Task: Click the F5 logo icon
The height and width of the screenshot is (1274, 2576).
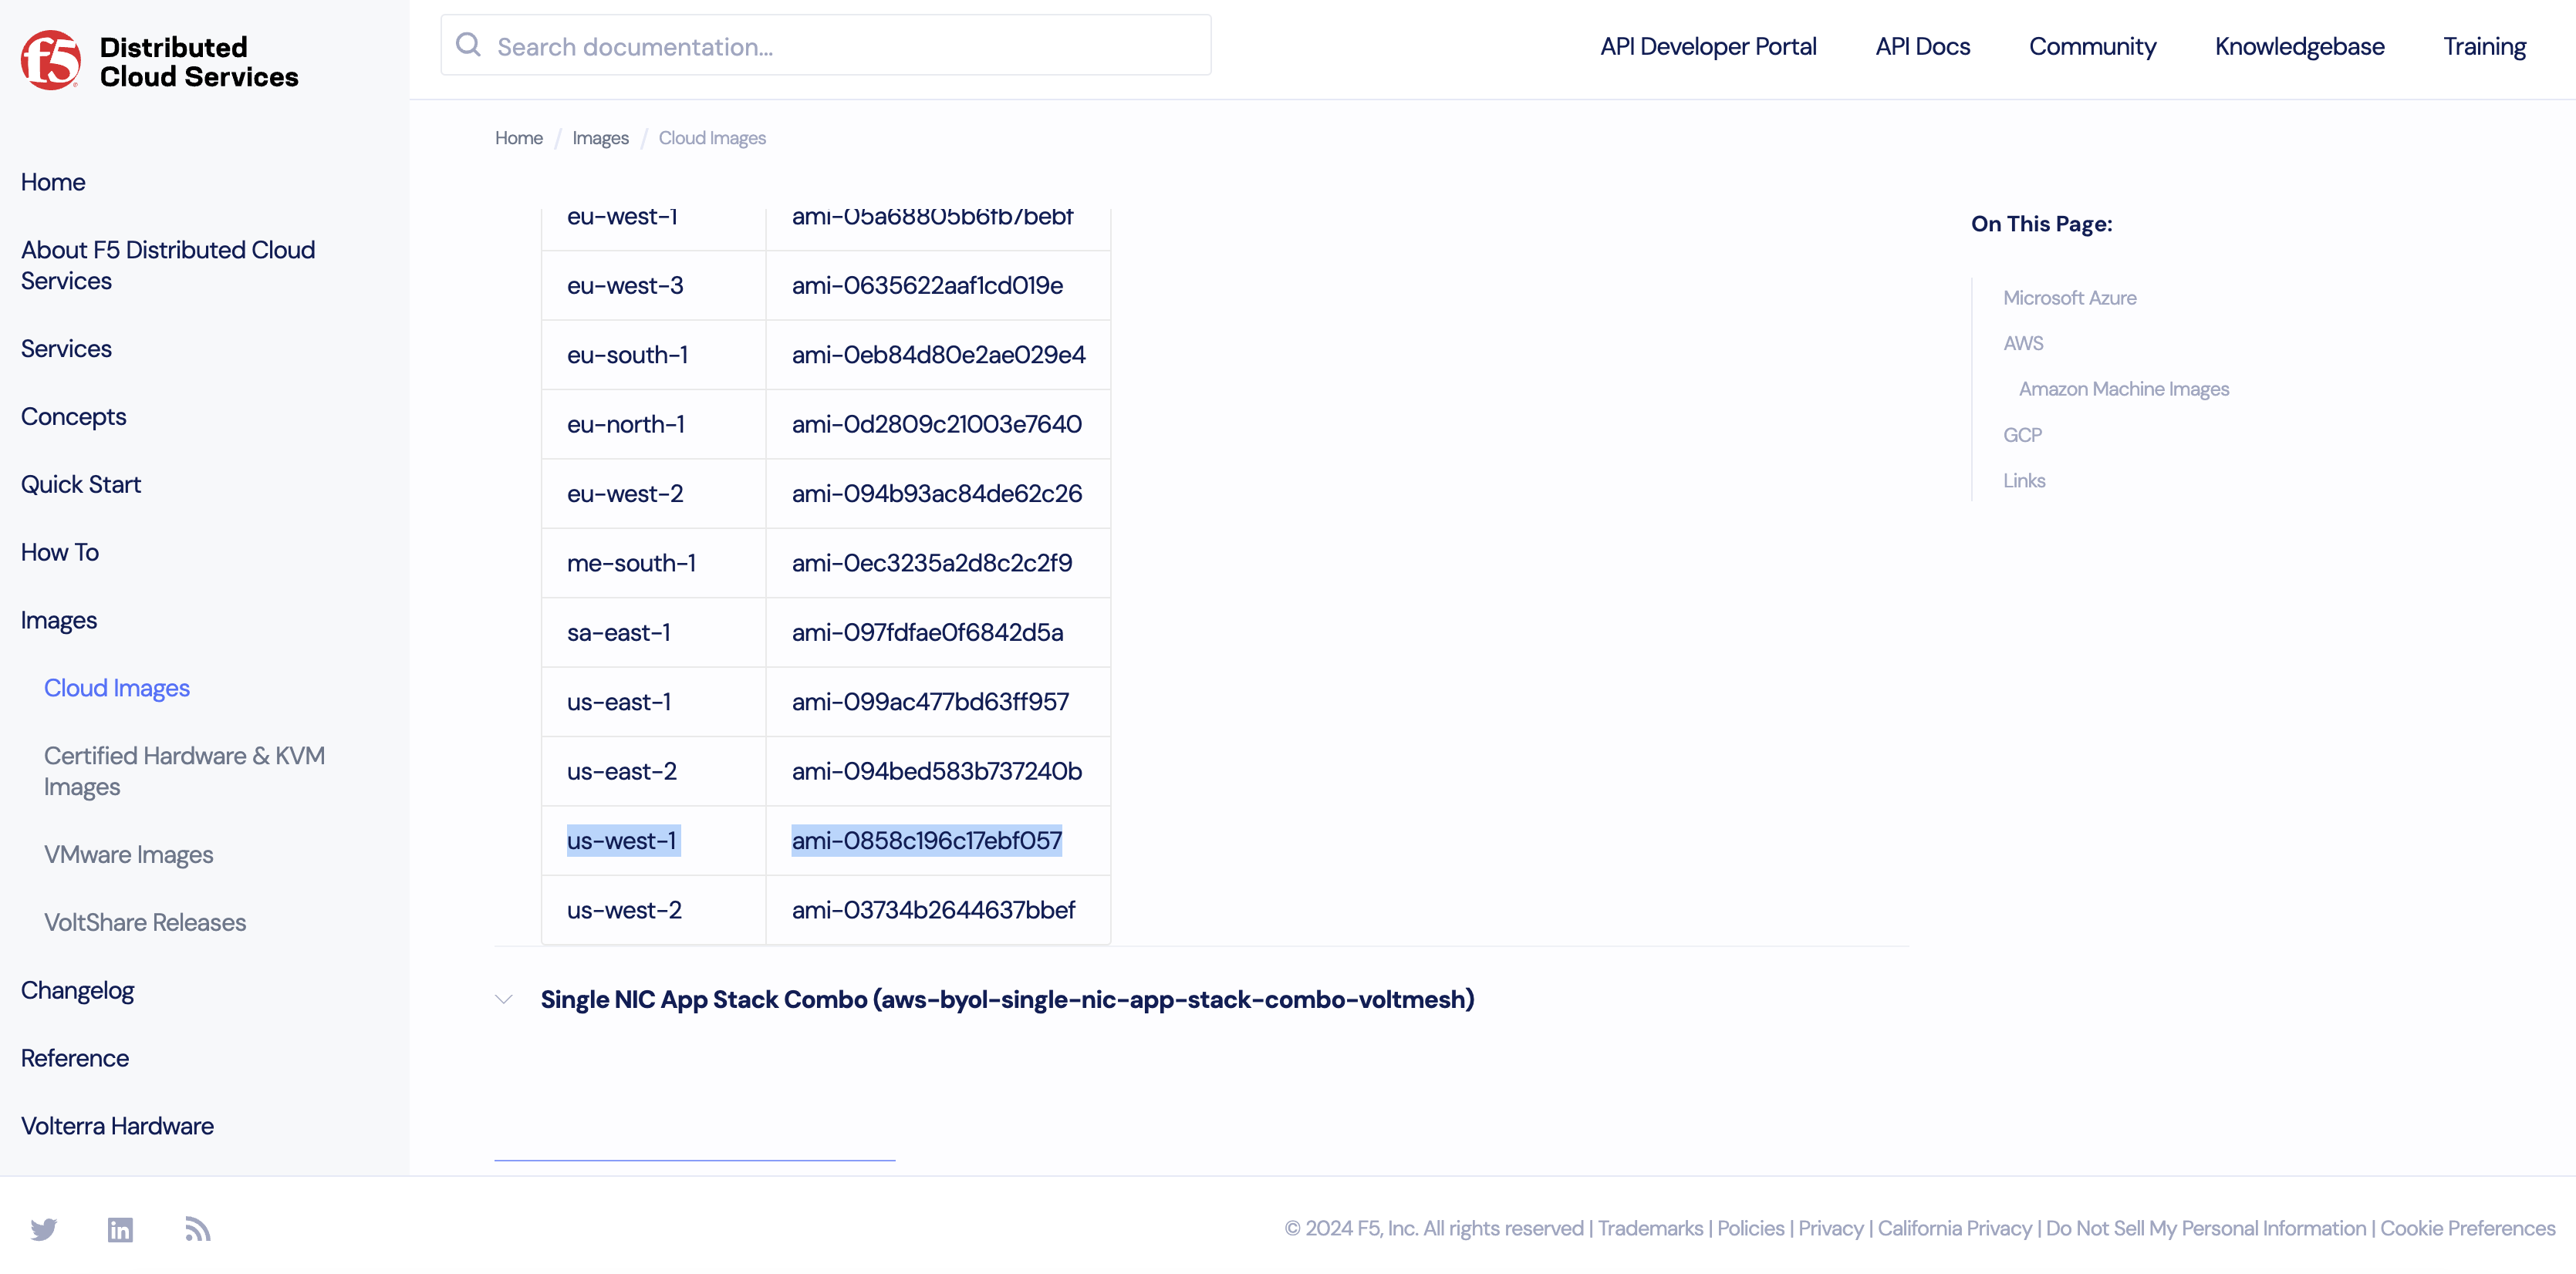Action: coord(51,60)
